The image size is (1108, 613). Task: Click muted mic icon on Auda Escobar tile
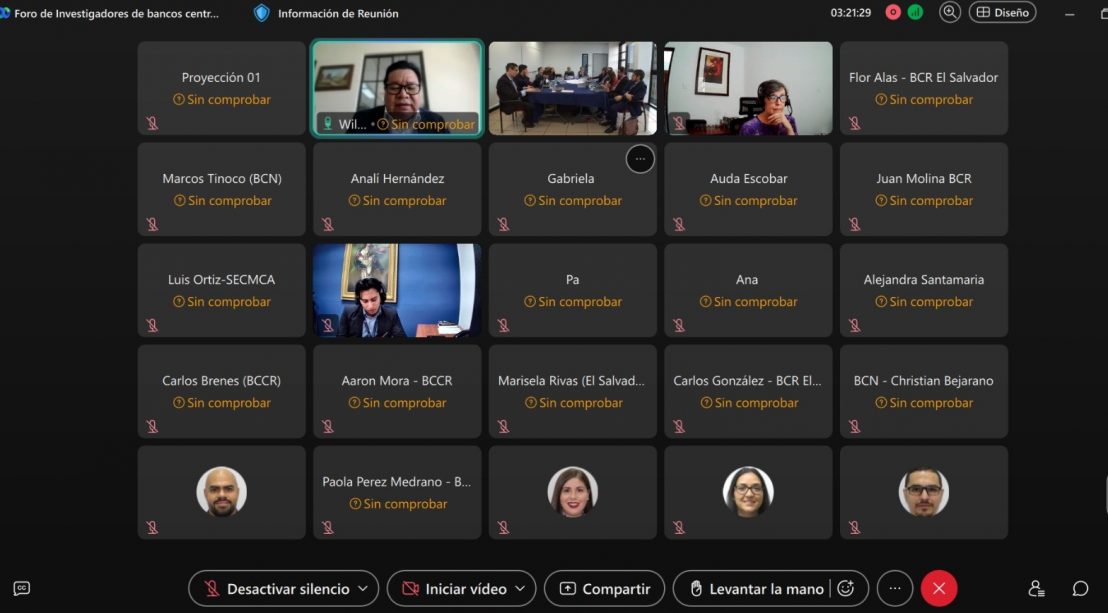coord(678,224)
